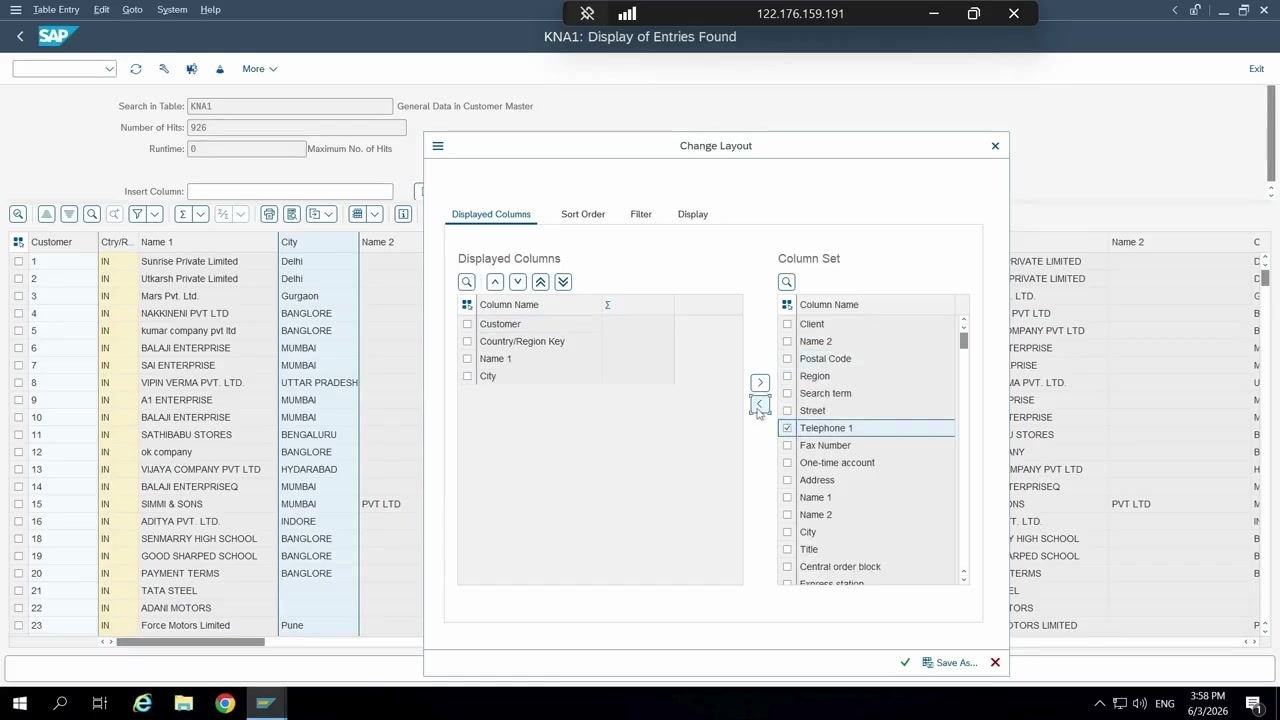
Task: Click the Details magnifier icon in the ALV toolbar
Action: (x=18, y=214)
